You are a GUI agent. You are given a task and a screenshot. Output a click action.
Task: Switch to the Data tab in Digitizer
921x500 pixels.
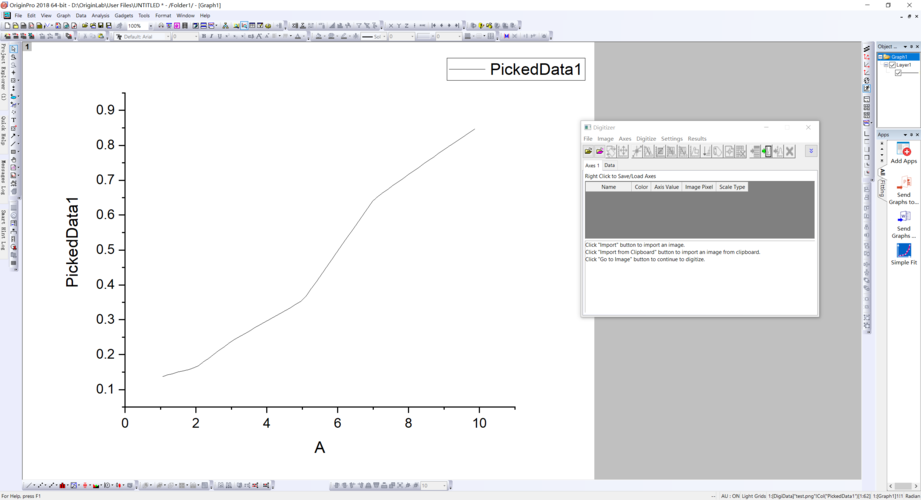pos(609,165)
